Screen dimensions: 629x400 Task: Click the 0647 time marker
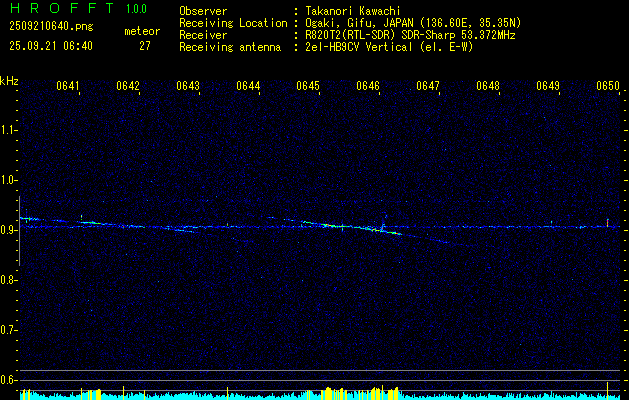pyautogui.click(x=428, y=86)
